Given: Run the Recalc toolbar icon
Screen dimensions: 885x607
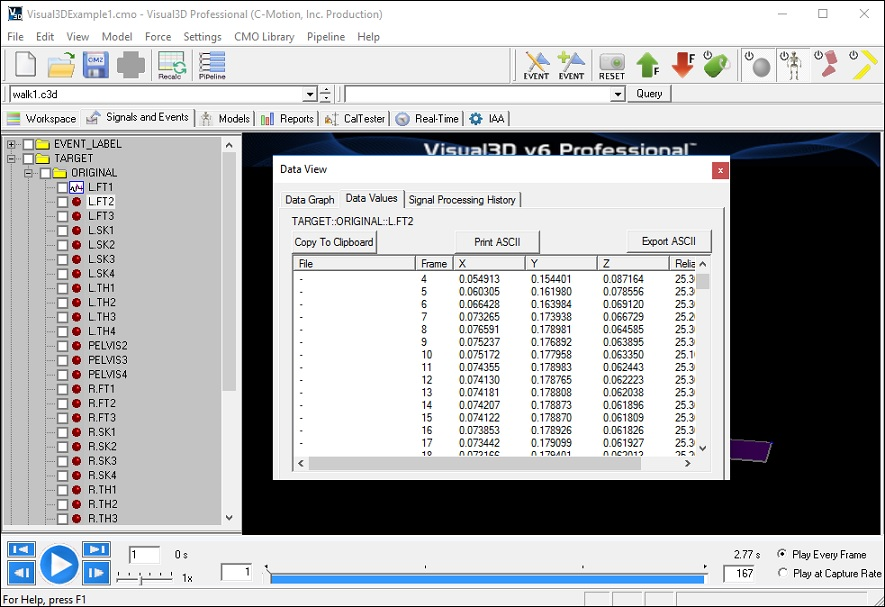Looking at the screenshot, I should point(171,65).
